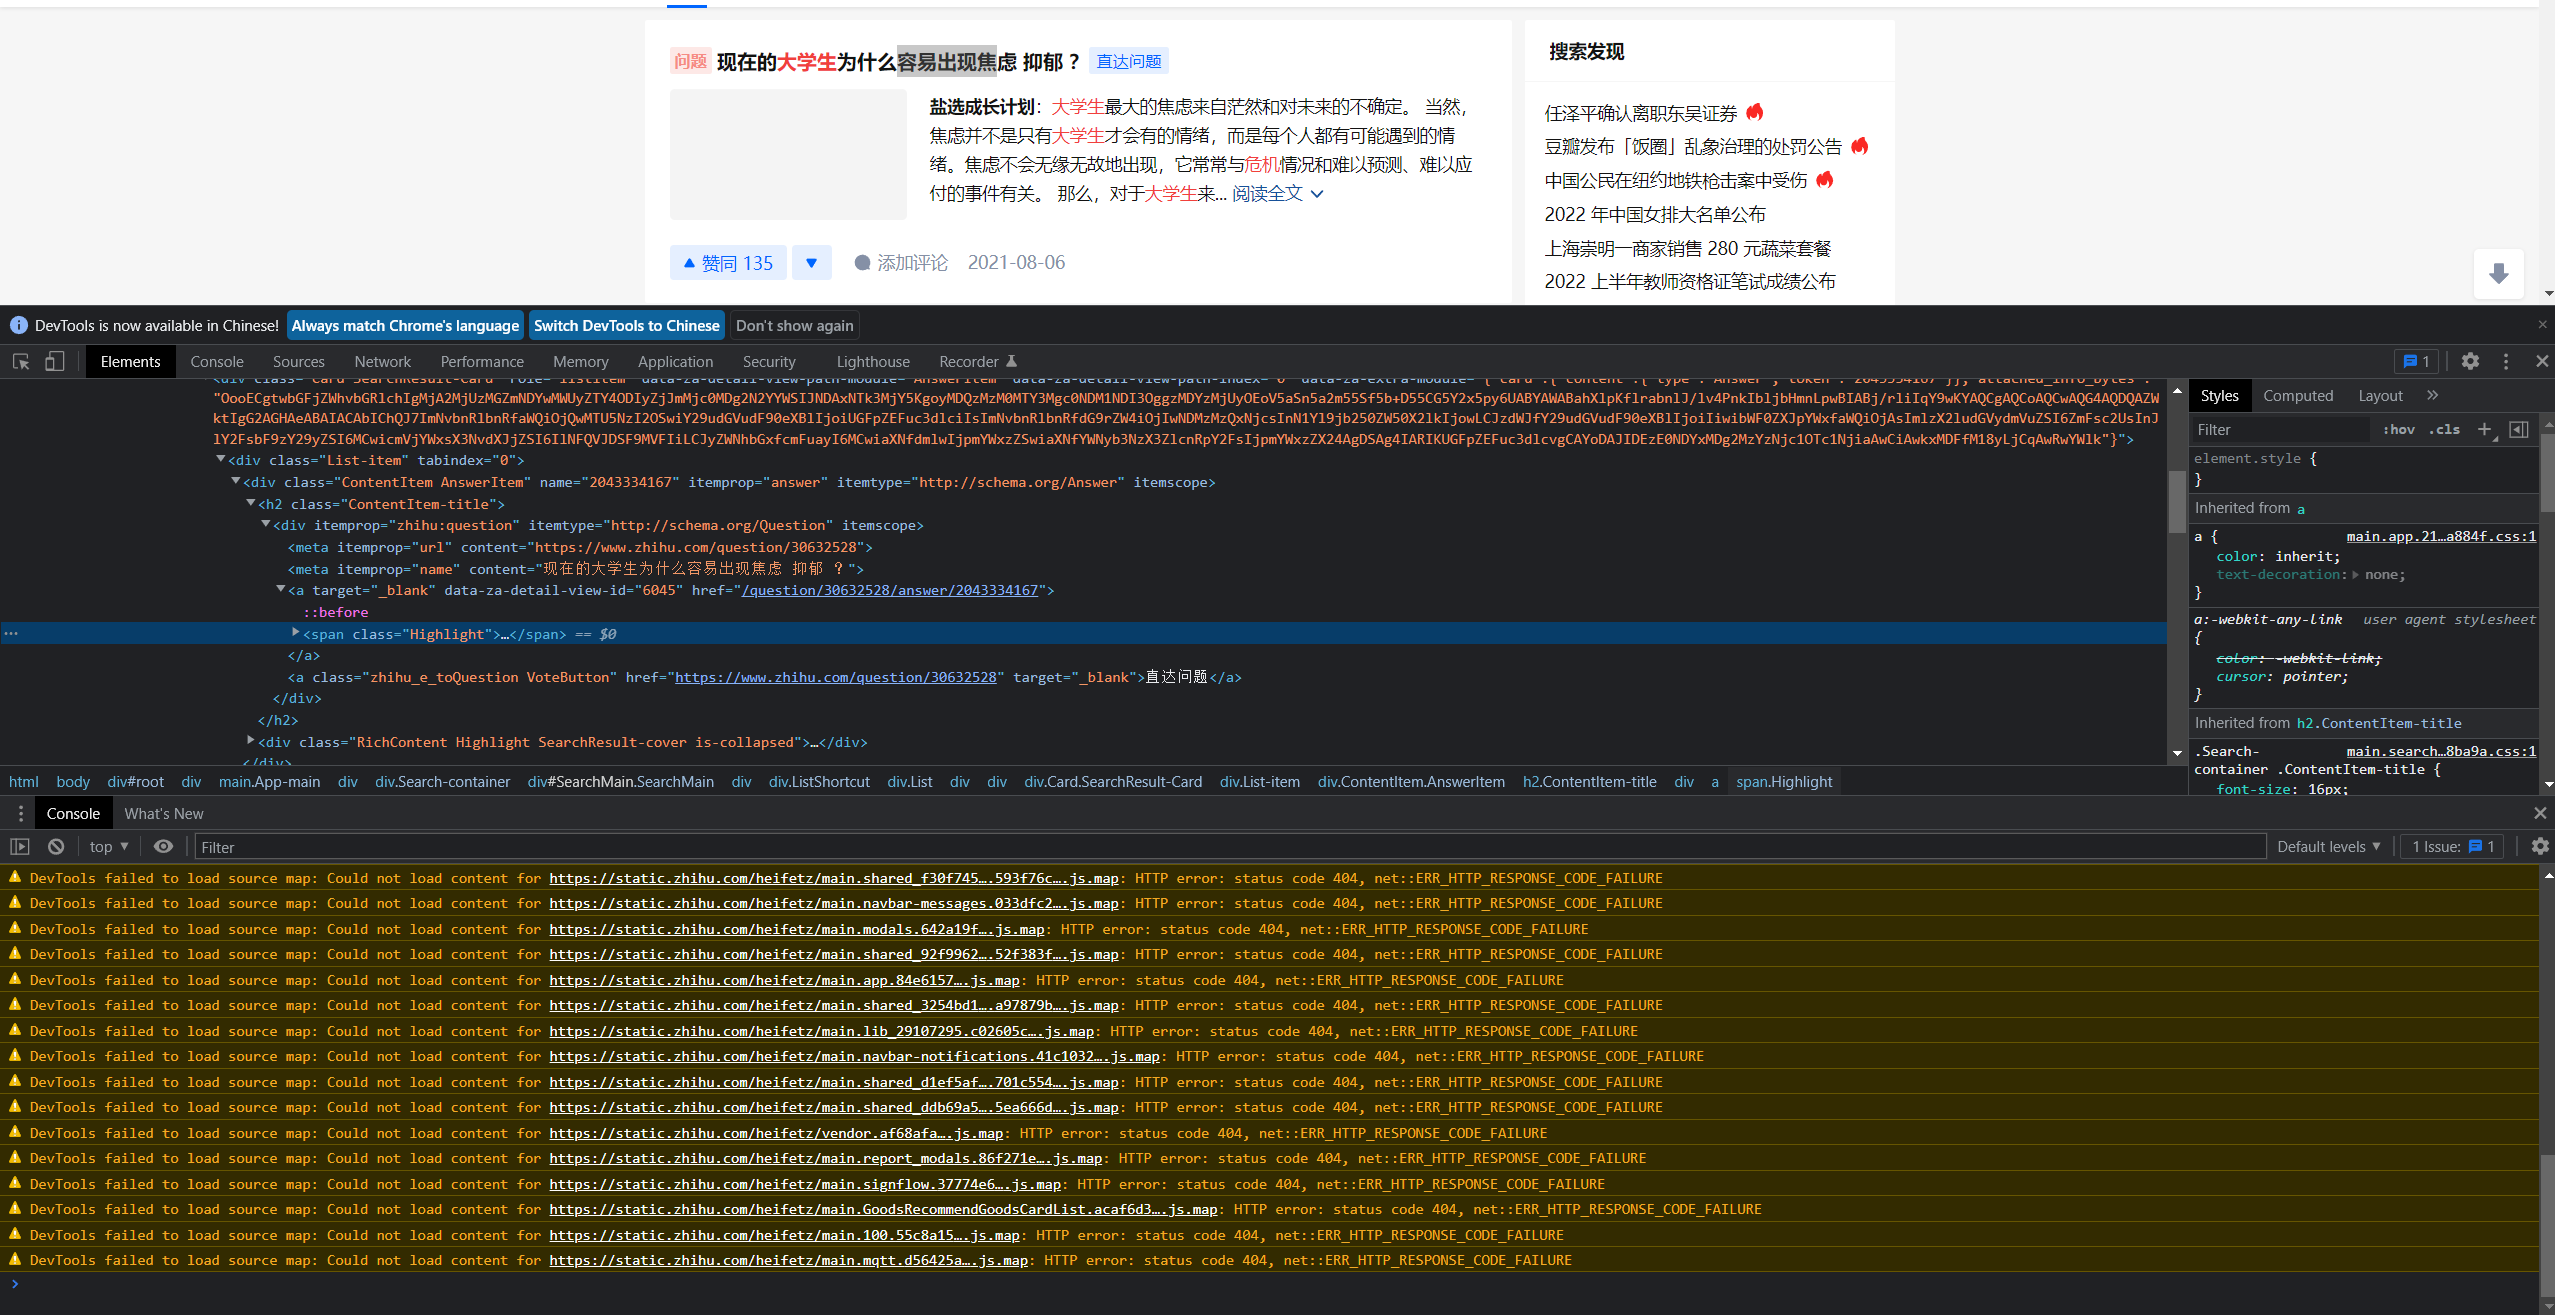Toggle element state with :hov button
The width and height of the screenshot is (2555, 1315).
pos(2396,429)
